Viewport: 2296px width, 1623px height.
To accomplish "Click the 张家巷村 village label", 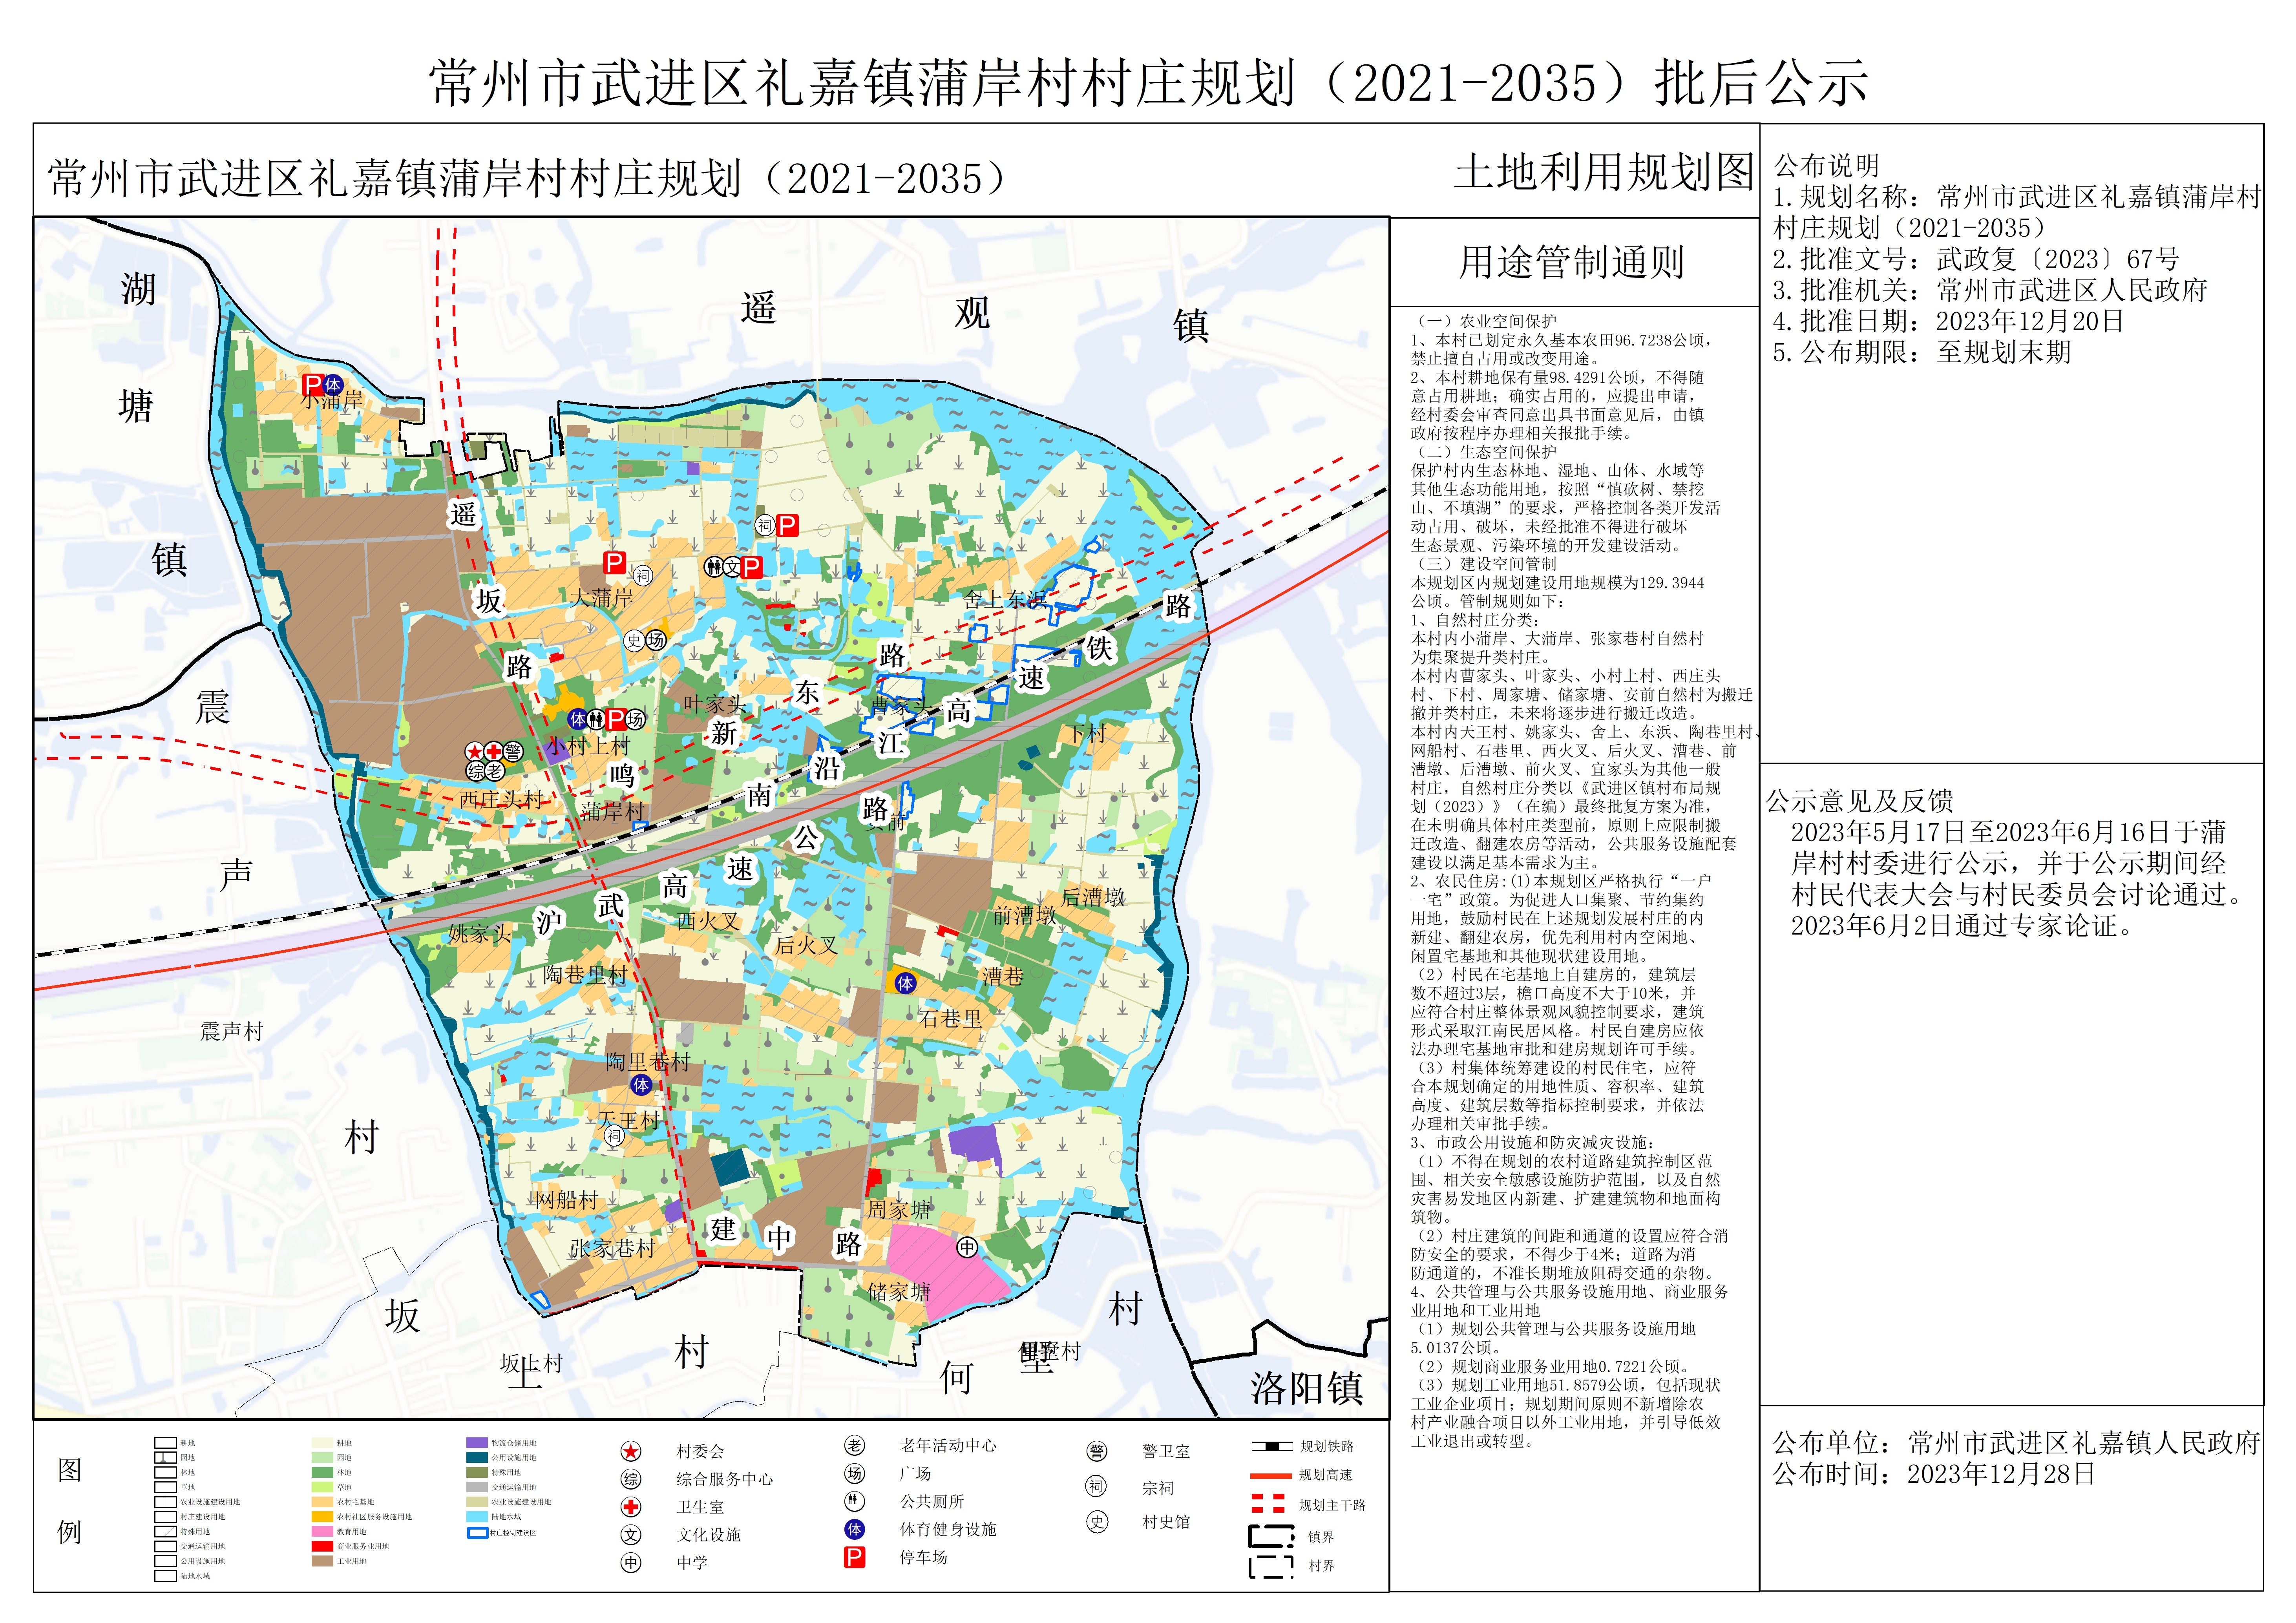I will pyautogui.click(x=613, y=1248).
